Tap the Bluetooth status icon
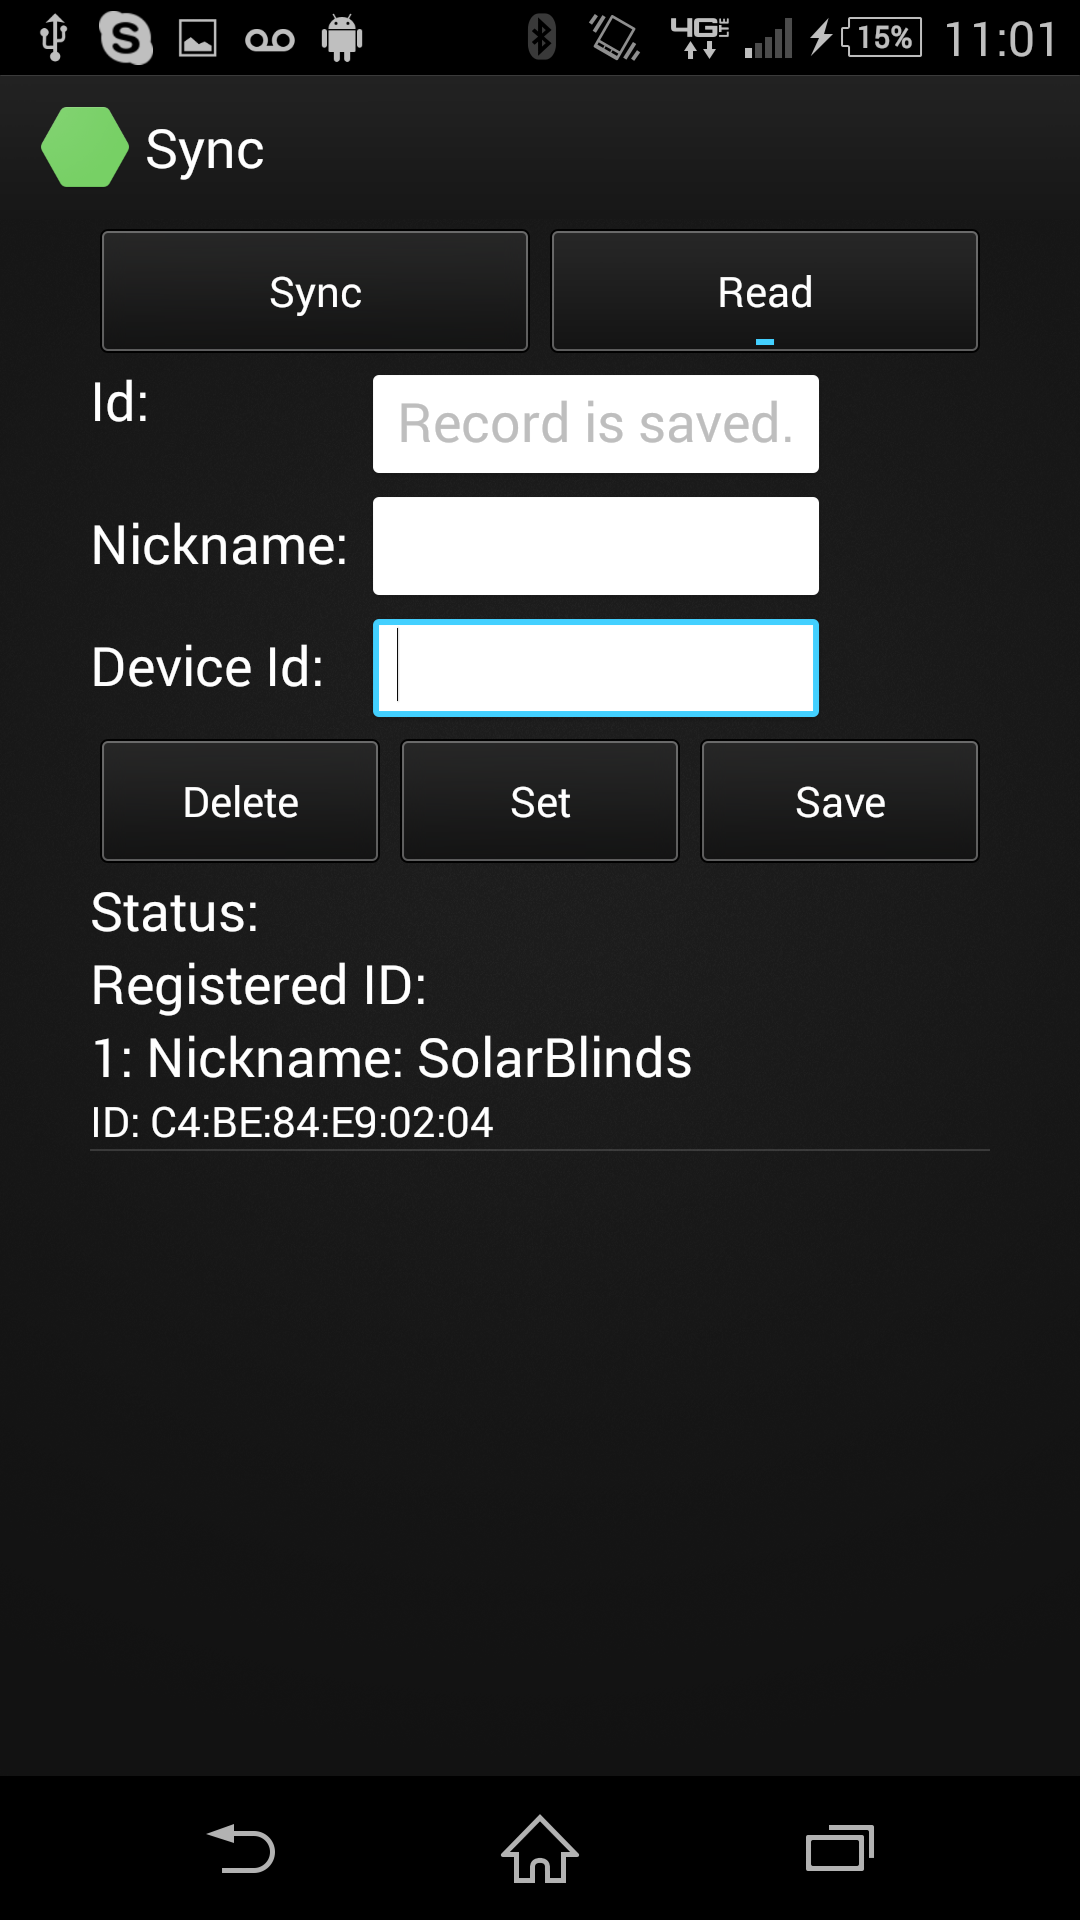The width and height of the screenshot is (1080, 1920). coord(542,38)
